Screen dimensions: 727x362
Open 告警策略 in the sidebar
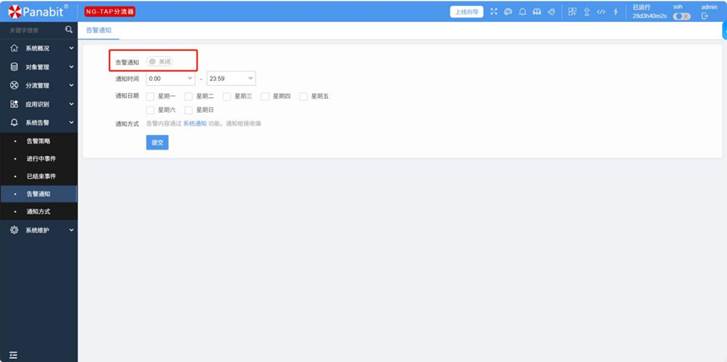click(39, 141)
